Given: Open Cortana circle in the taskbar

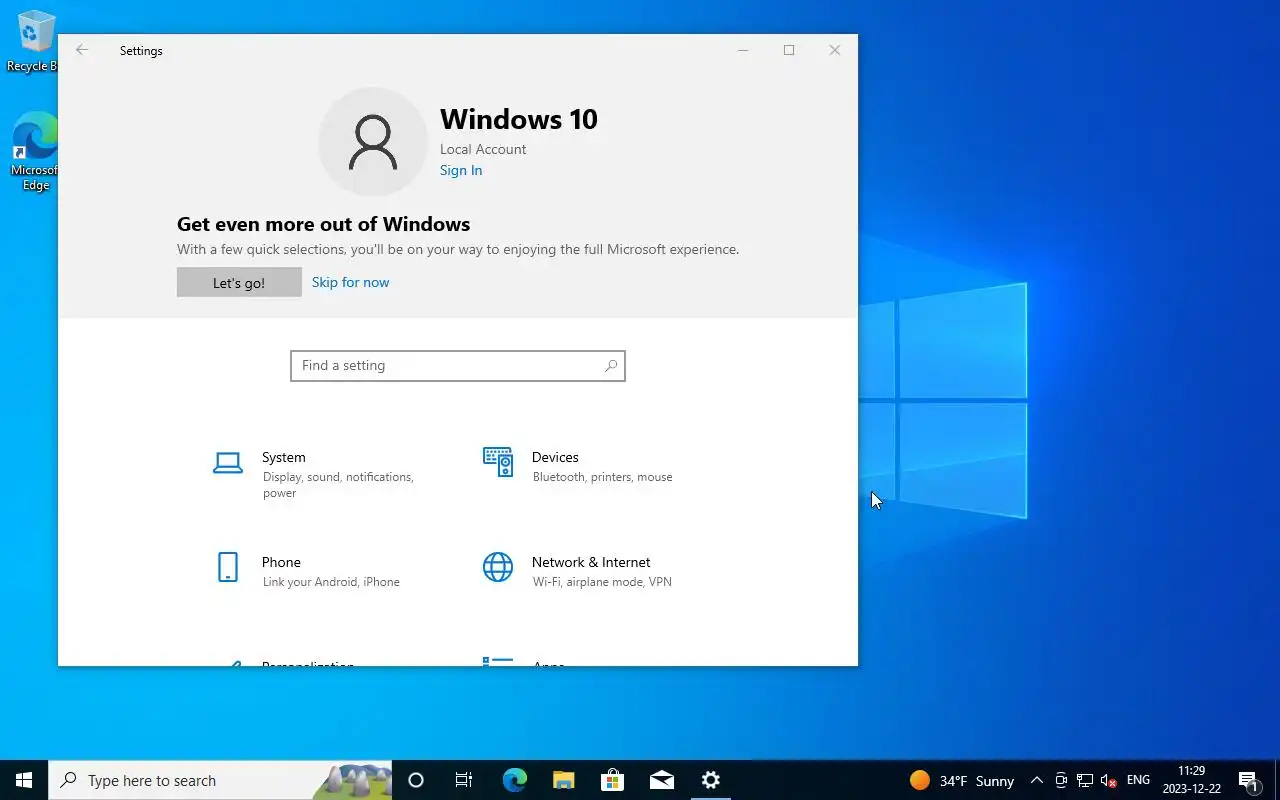Looking at the screenshot, I should pos(416,780).
